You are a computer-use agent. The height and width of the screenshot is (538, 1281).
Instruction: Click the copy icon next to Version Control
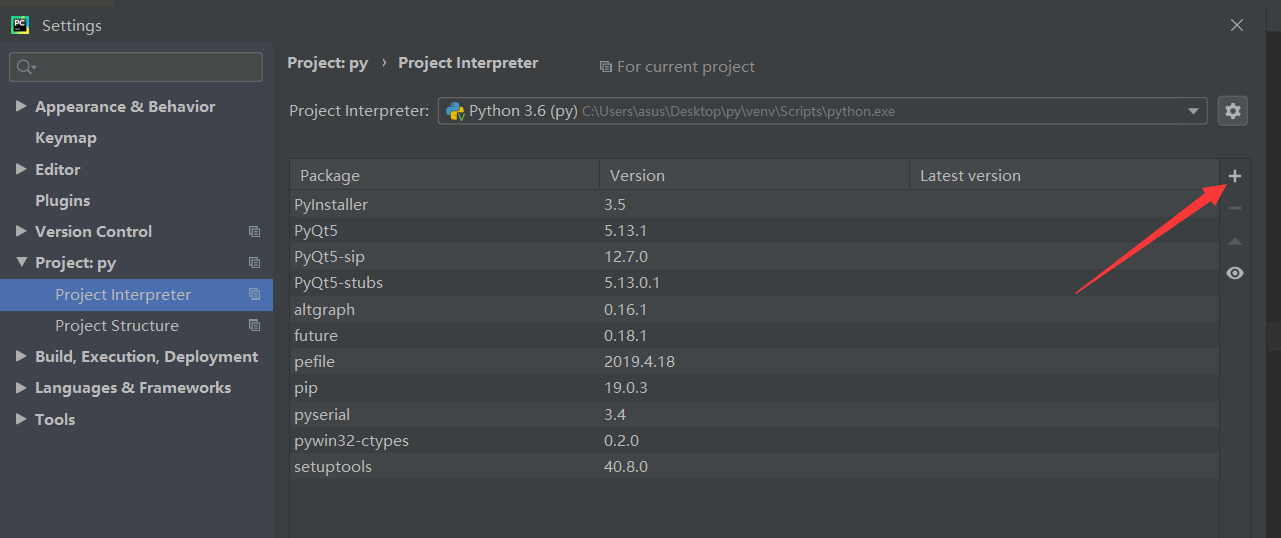[x=254, y=232]
